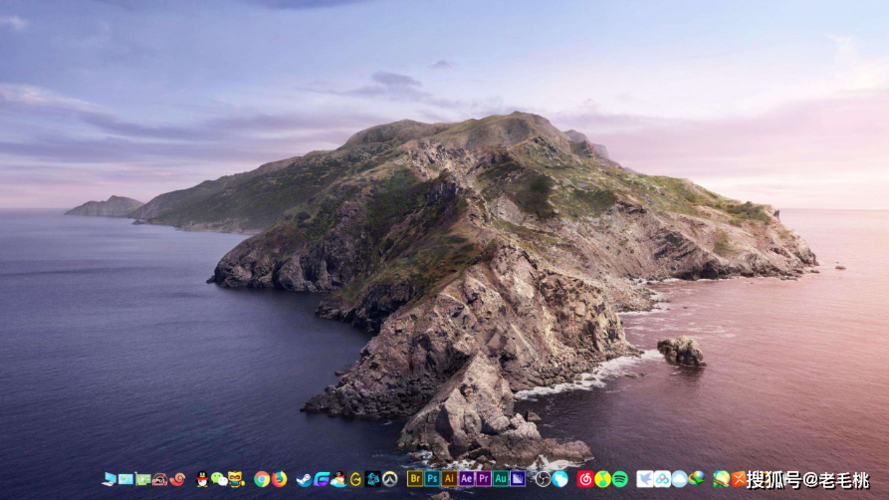Open the yellow G icon app
The height and width of the screenshot is (500, 889).
coord(355,480)
